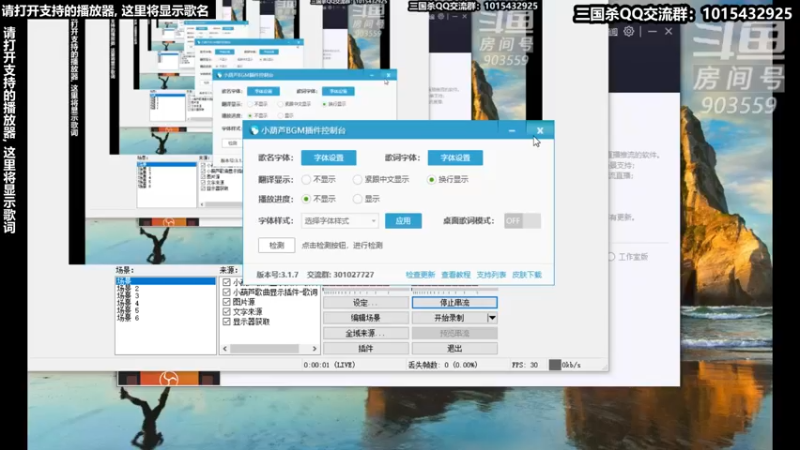Minimize the 小葫芦BGM插件控制台 dialog
The image size is (800, 450).
tap(512, 131)
